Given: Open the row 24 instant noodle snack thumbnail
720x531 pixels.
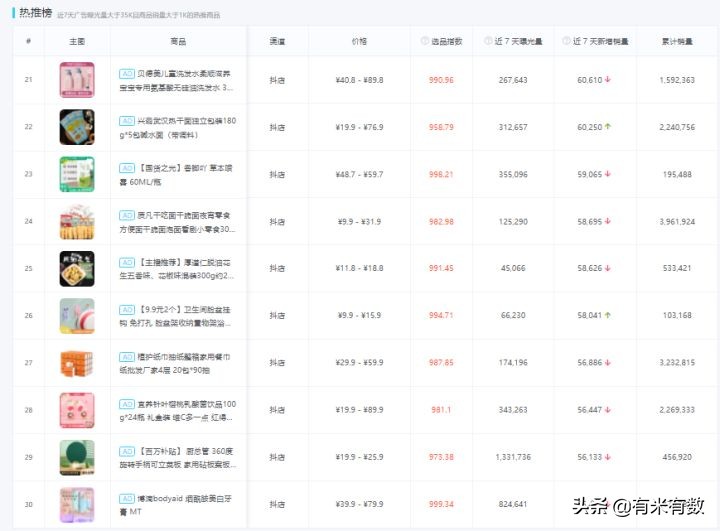Looking at the screenshot, I should tap(77, 221).
